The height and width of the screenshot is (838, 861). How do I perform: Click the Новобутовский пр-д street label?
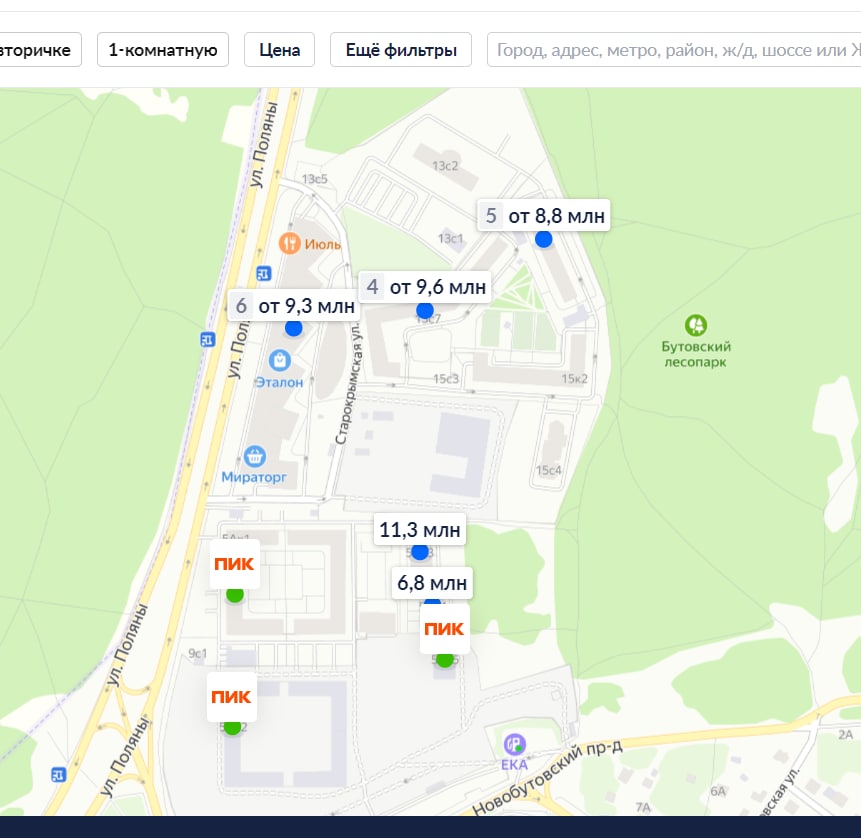547,778
